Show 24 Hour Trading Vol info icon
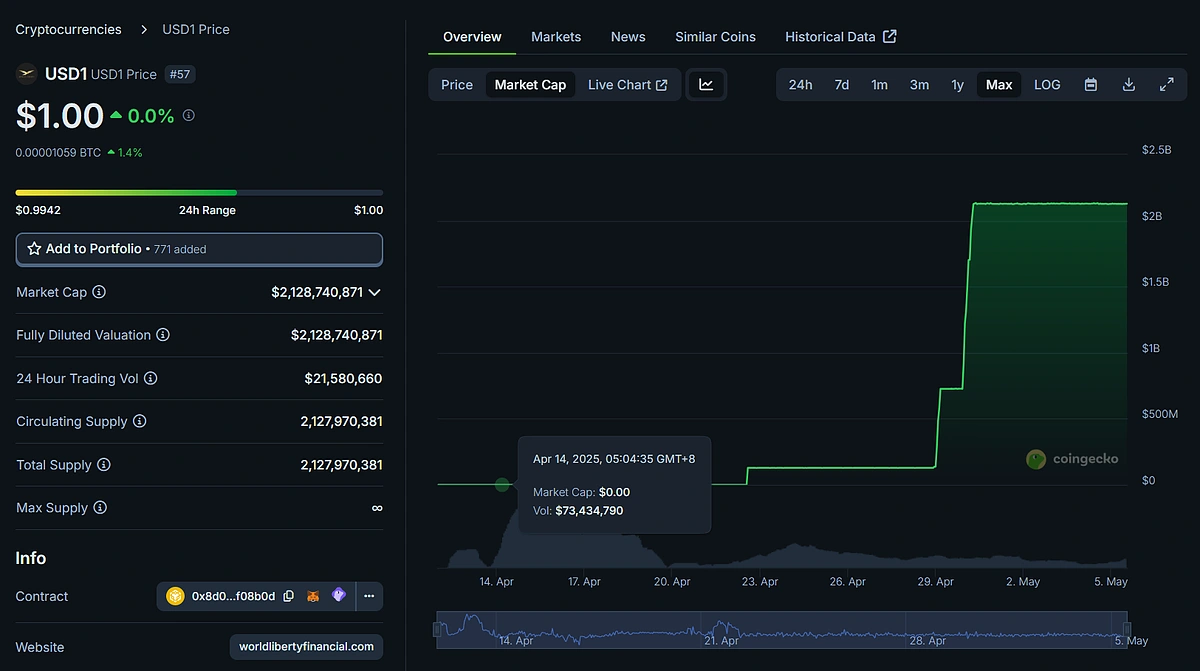Image resolution: width=1200 pixels, height=671 pixels. [151, 378]
